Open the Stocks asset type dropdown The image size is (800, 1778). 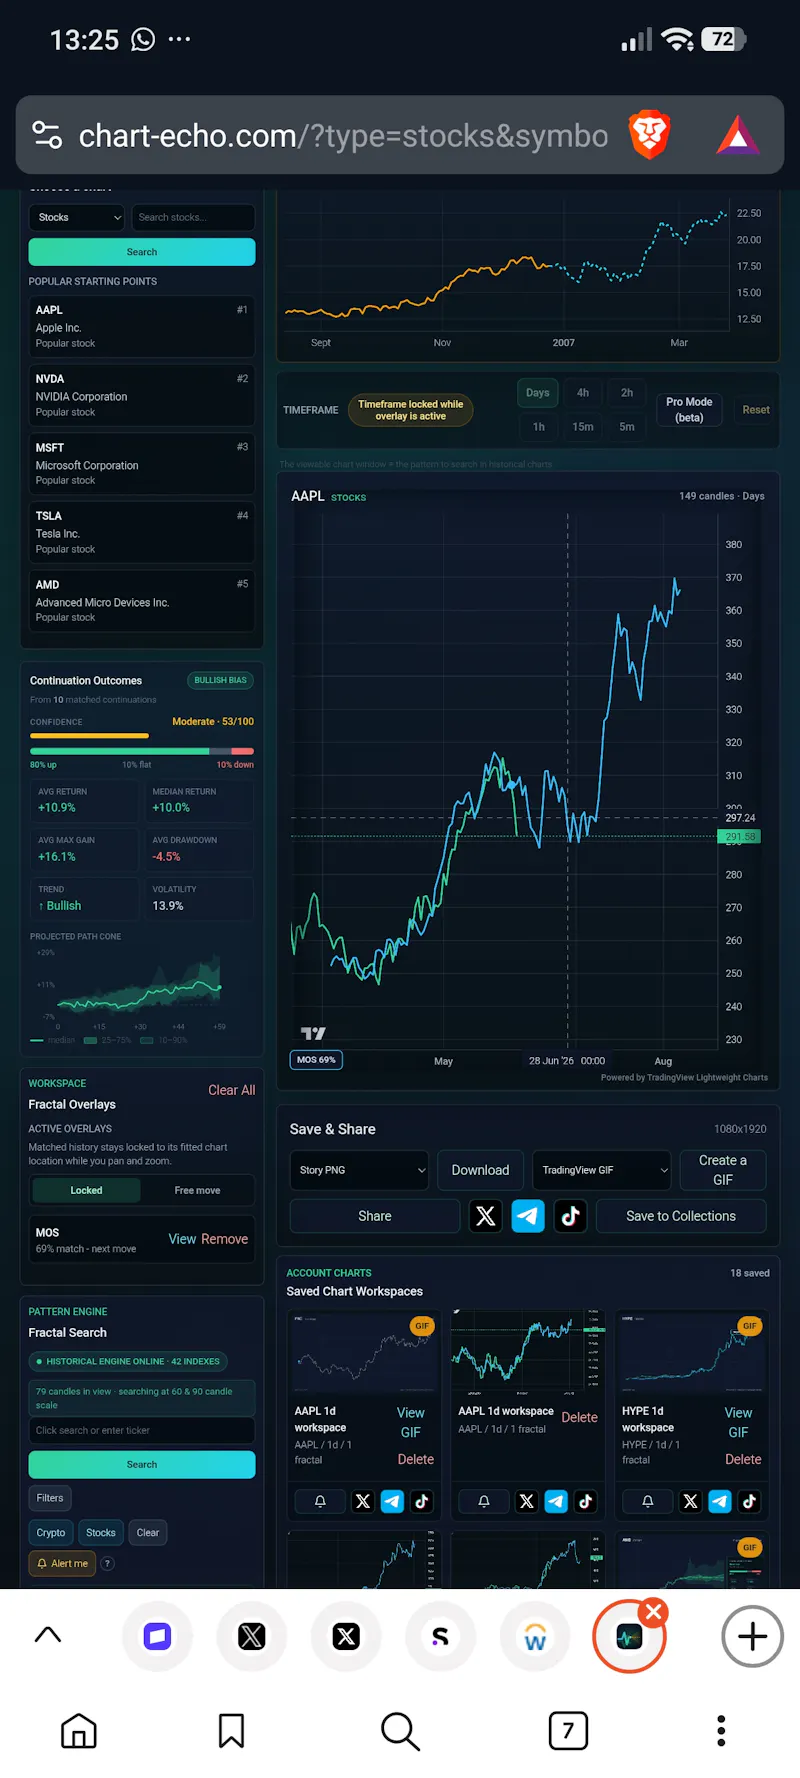tap(77, 217)
